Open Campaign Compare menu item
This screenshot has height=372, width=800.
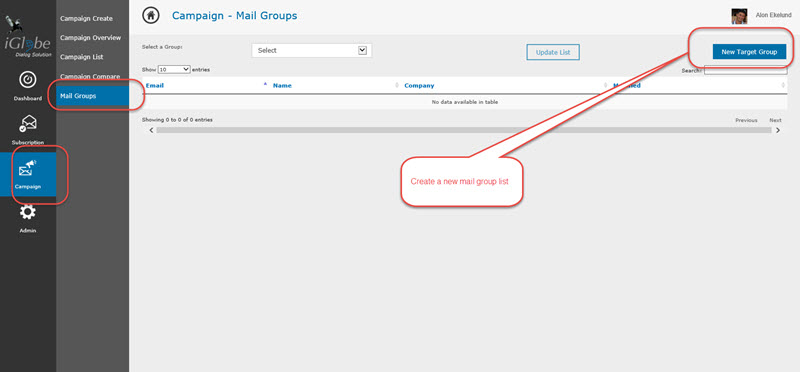[x=90, y=77]
